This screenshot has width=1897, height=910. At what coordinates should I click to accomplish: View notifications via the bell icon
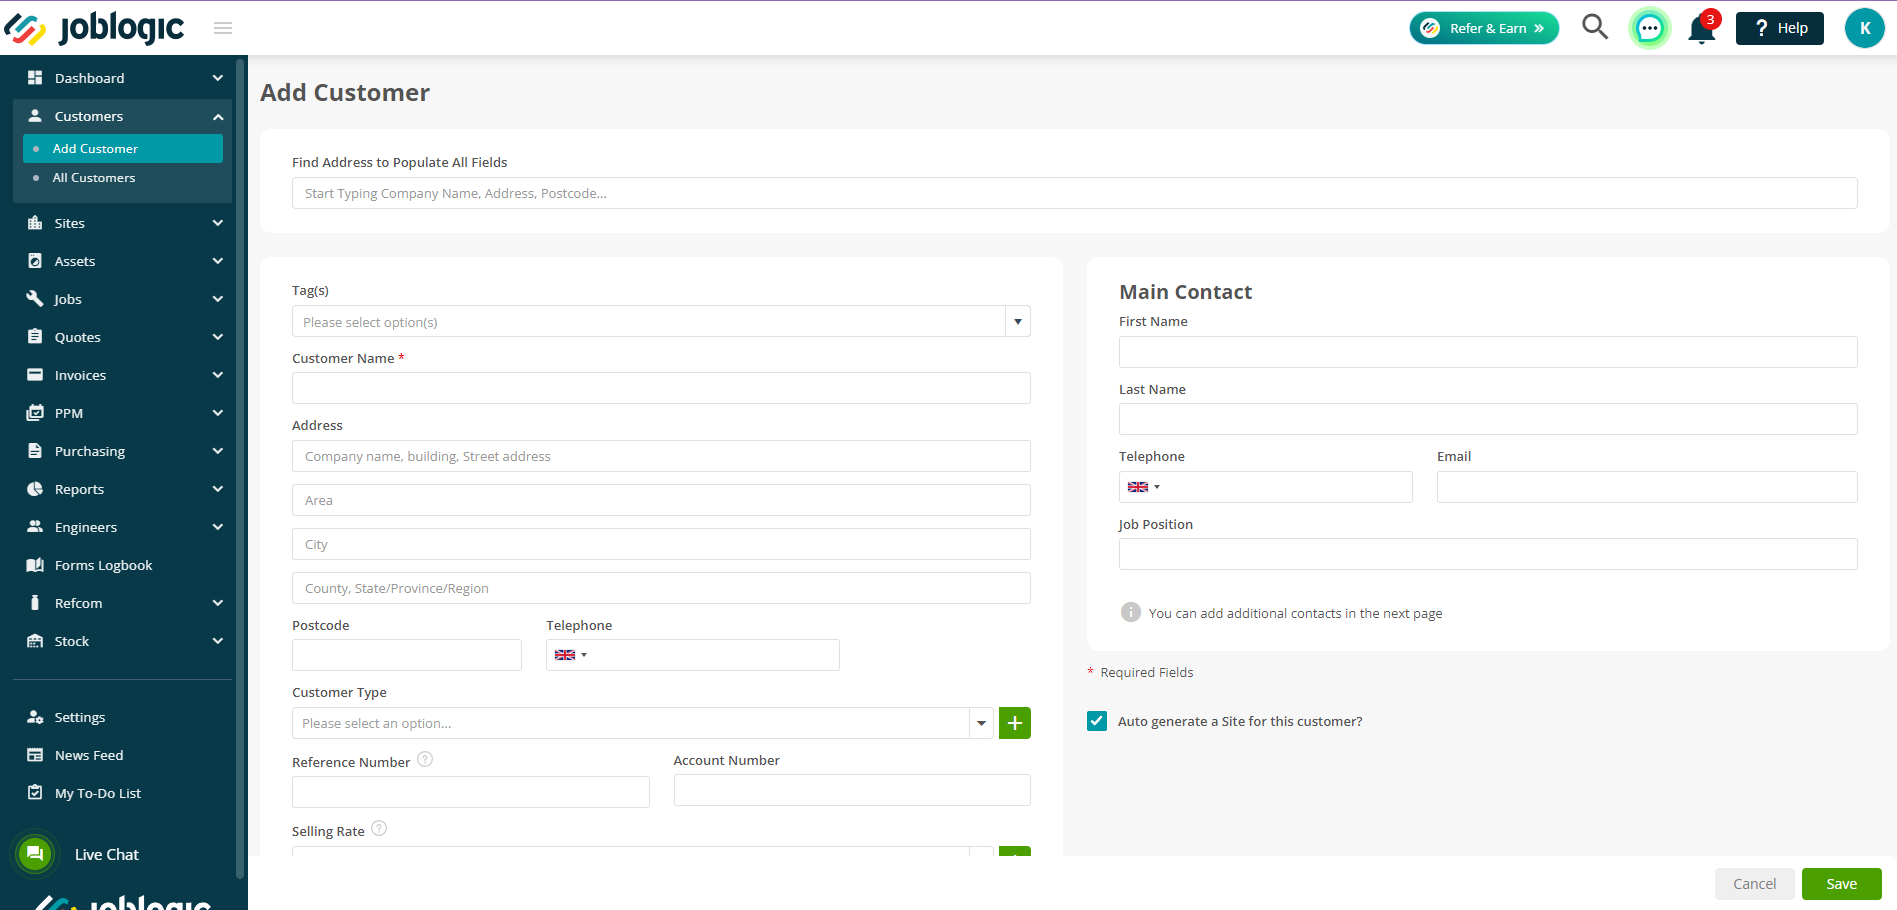click(1702, 28)
